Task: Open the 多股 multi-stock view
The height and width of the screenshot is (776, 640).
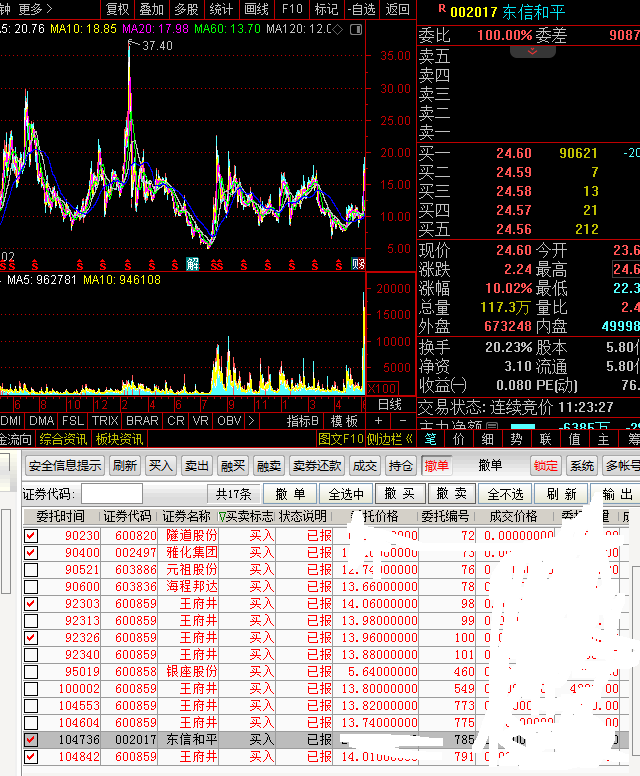Action: pyautogui.click(x=186, y=9)
